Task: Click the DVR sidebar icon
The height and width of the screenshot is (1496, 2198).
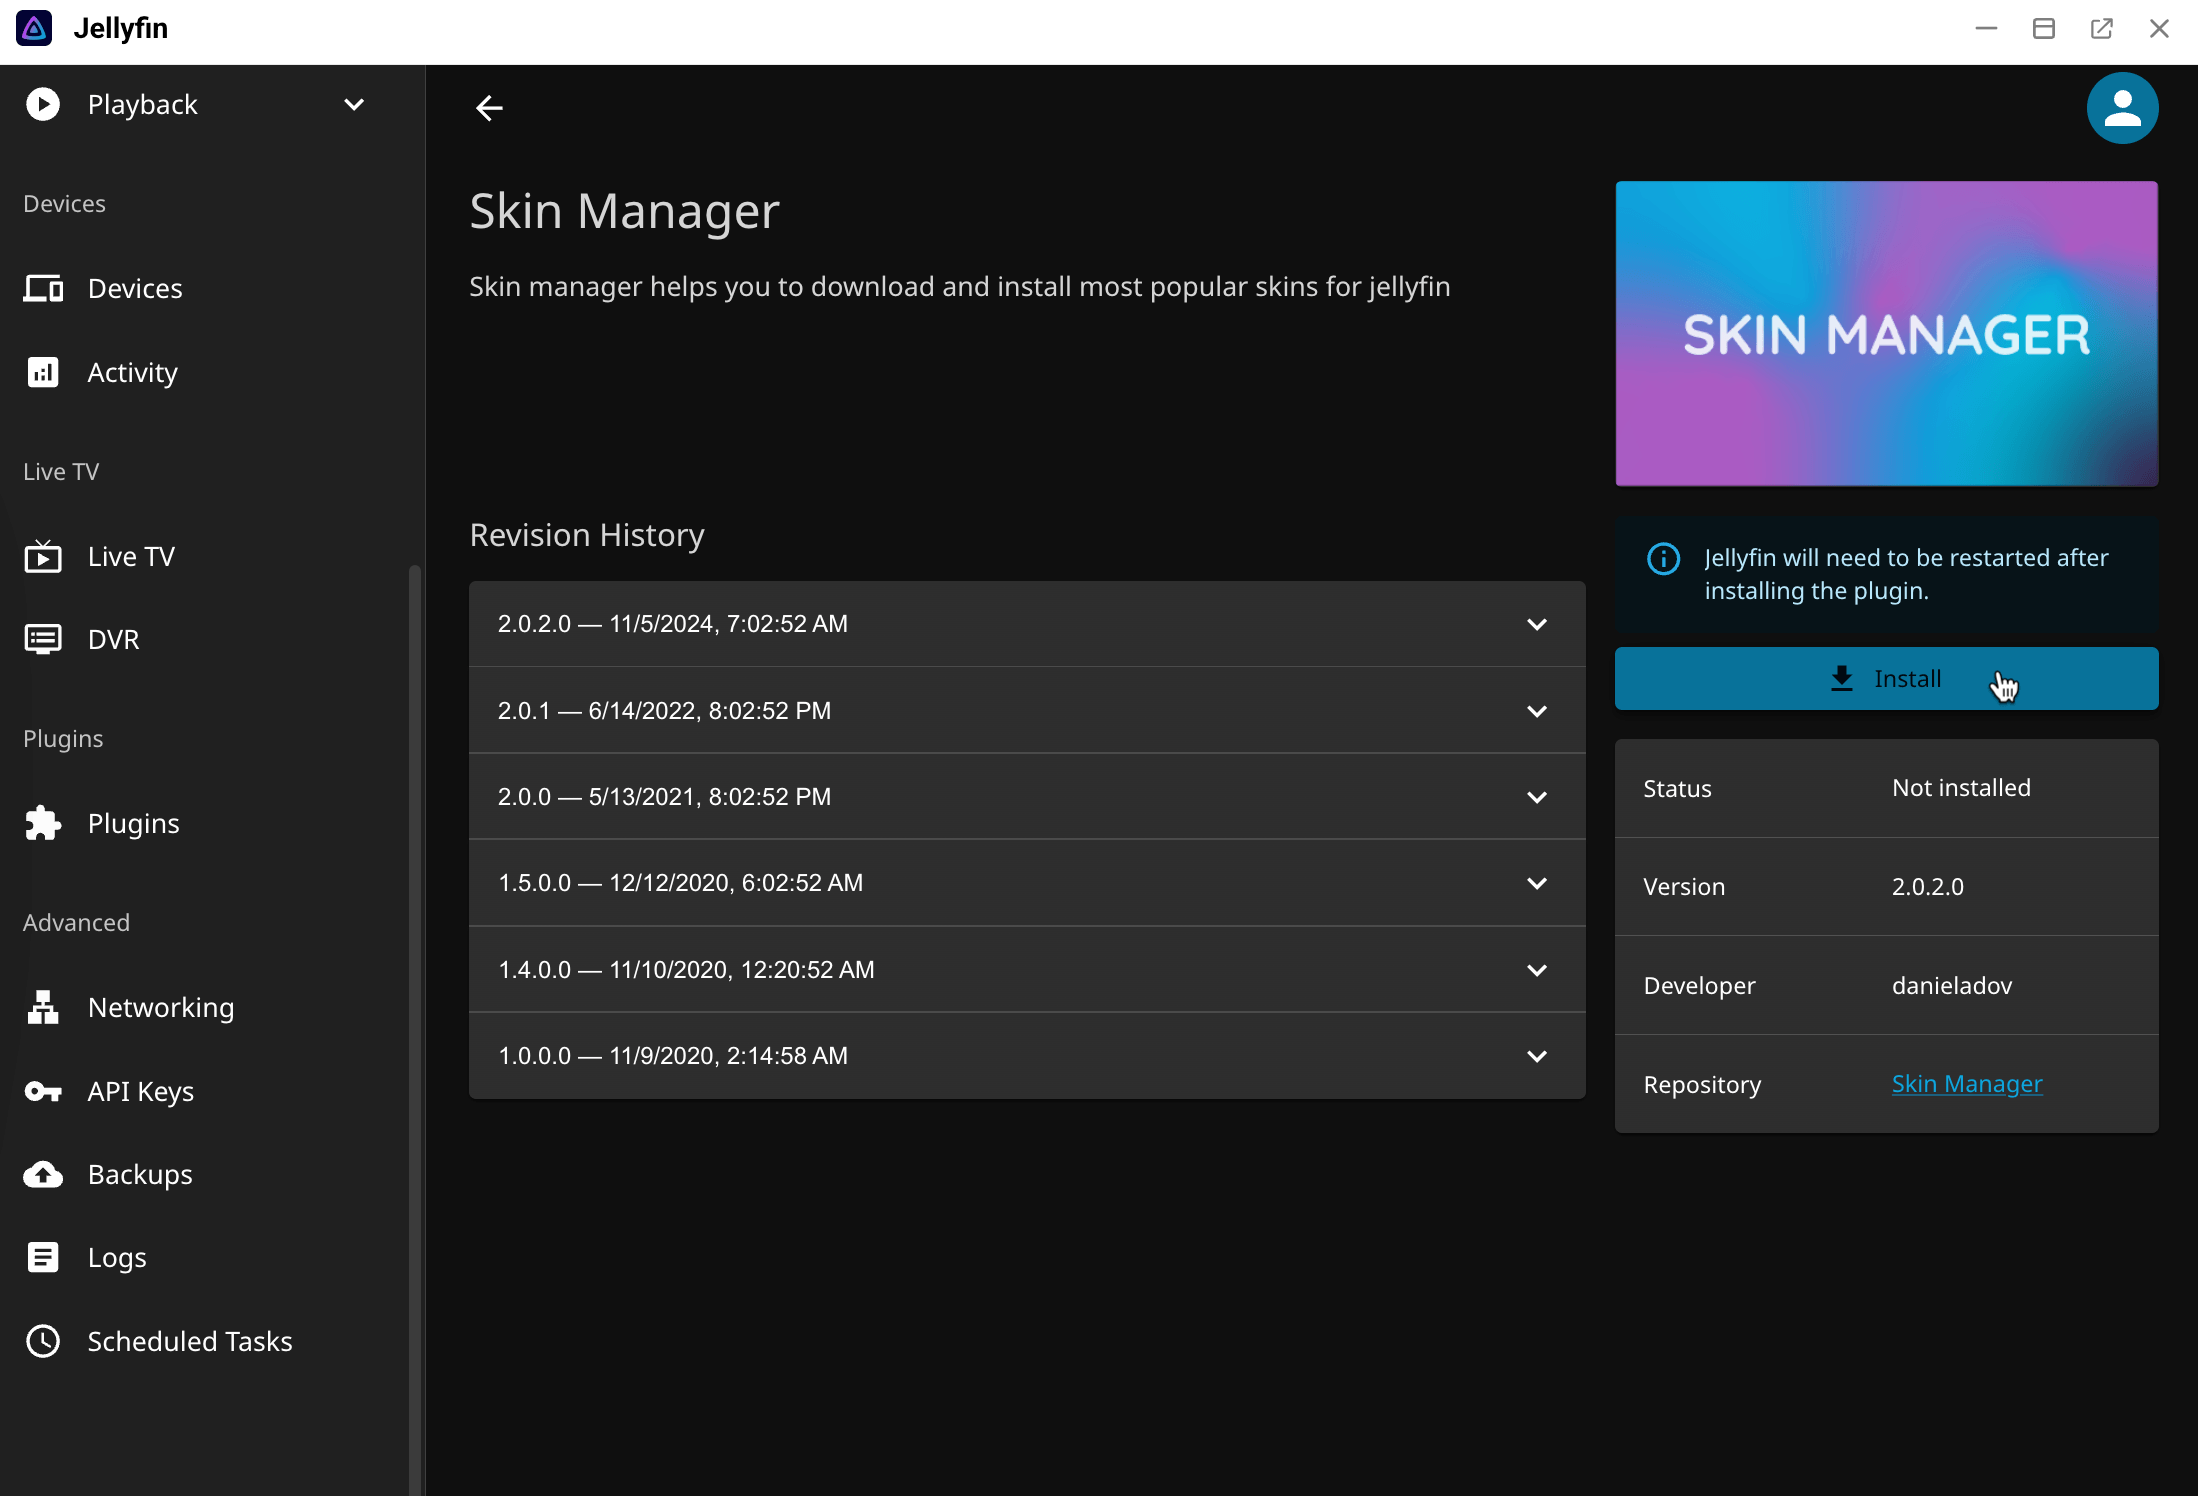Action: coord(43,639)
